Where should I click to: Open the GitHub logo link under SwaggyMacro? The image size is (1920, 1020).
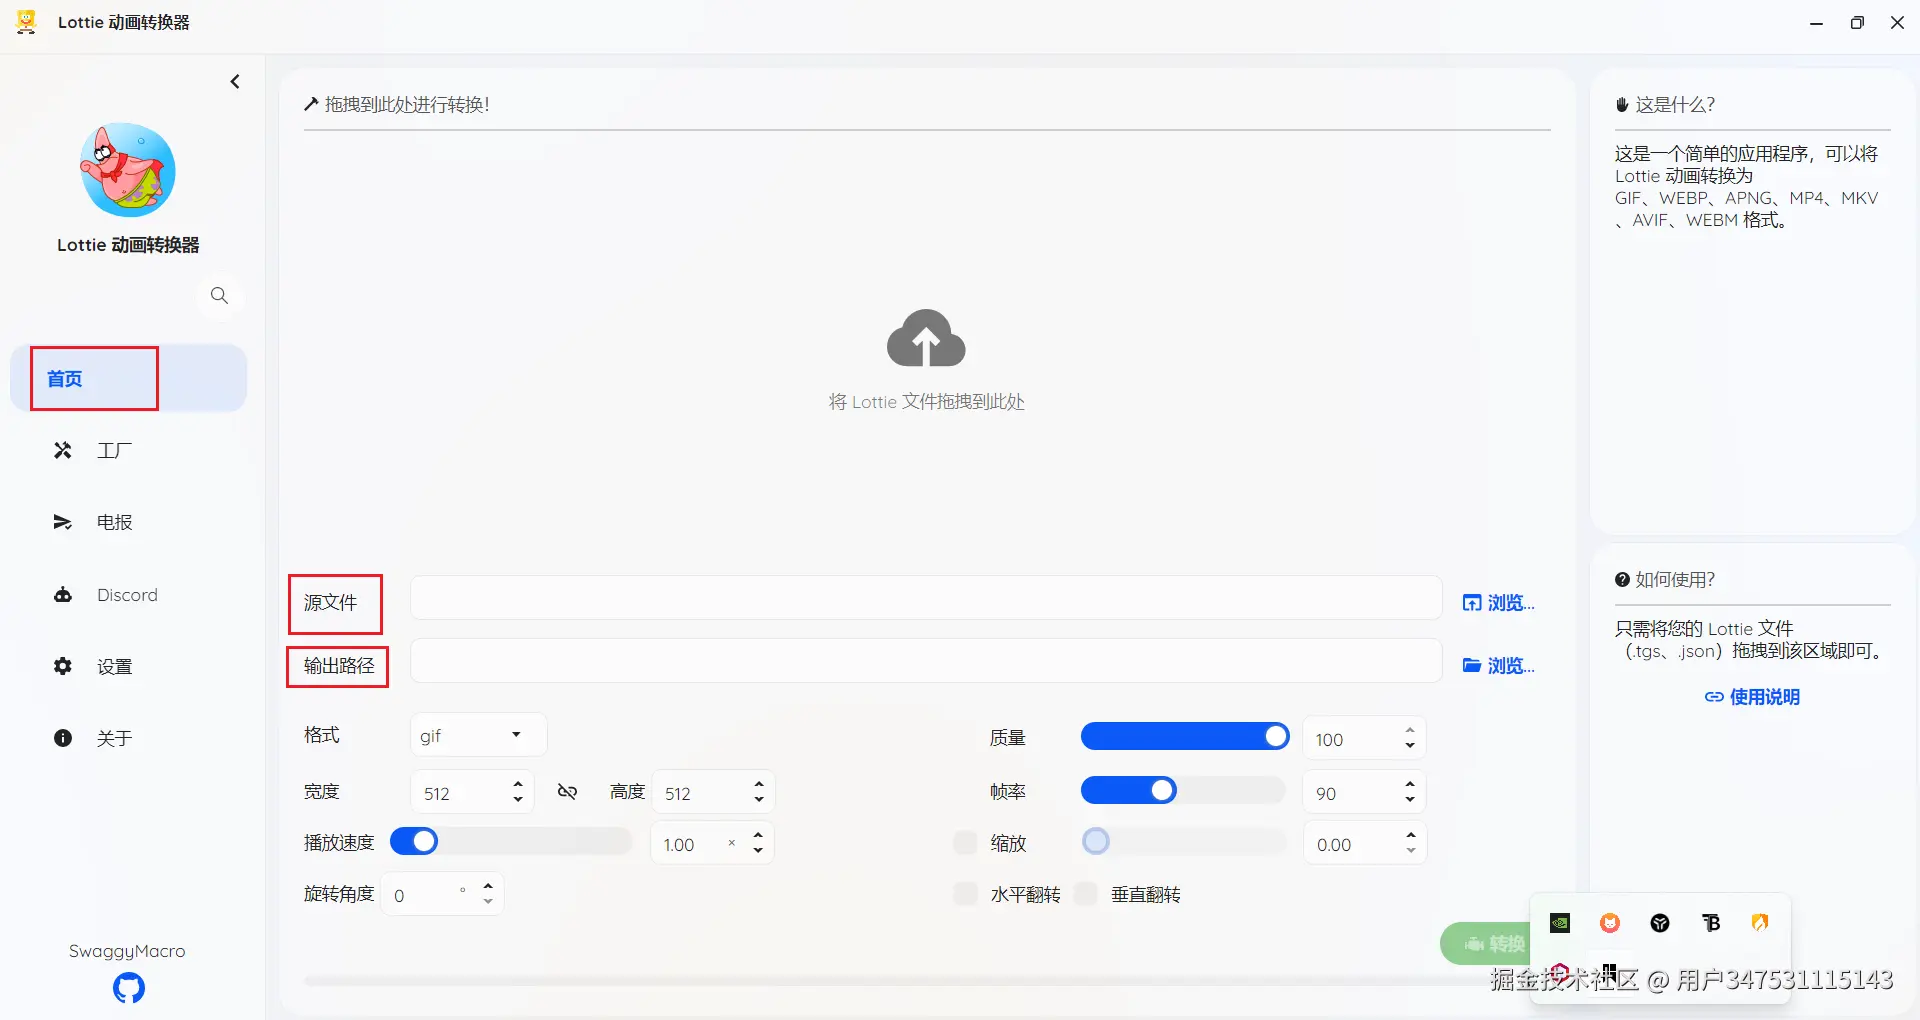pyautogui.click(x=129, y=988)
